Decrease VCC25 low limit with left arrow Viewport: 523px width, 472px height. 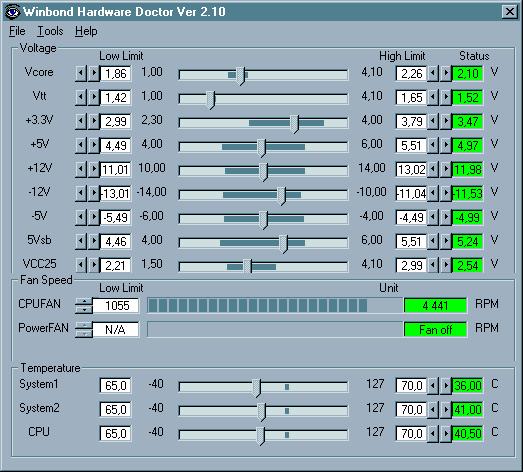coord(81,266)
